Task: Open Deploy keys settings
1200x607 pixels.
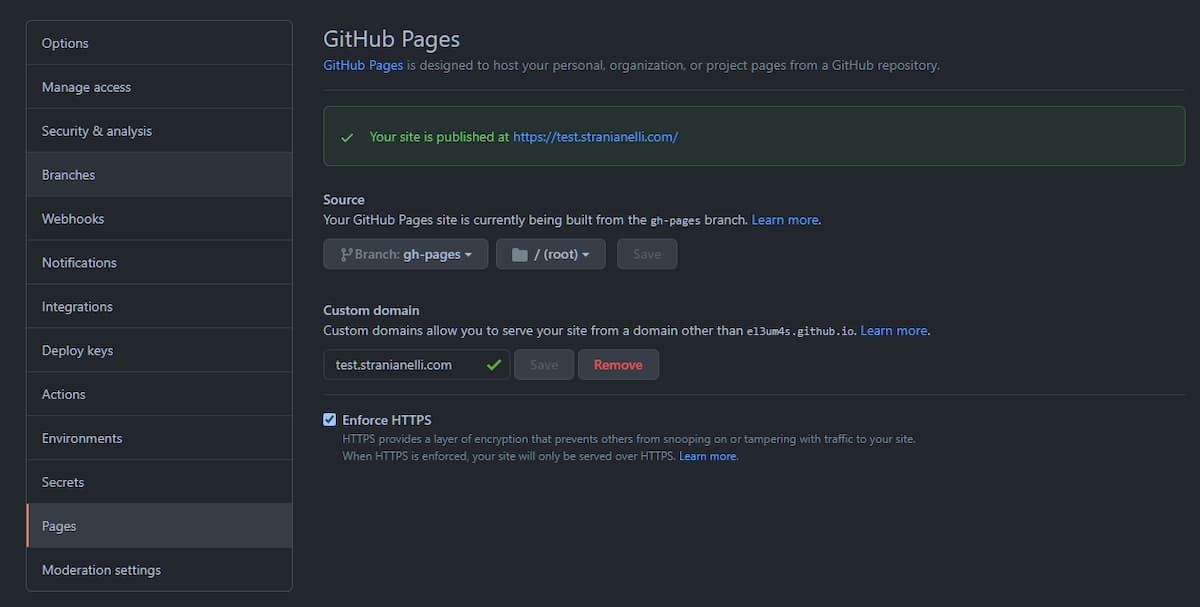Action: pyautogui.click(x=159, y=351)
